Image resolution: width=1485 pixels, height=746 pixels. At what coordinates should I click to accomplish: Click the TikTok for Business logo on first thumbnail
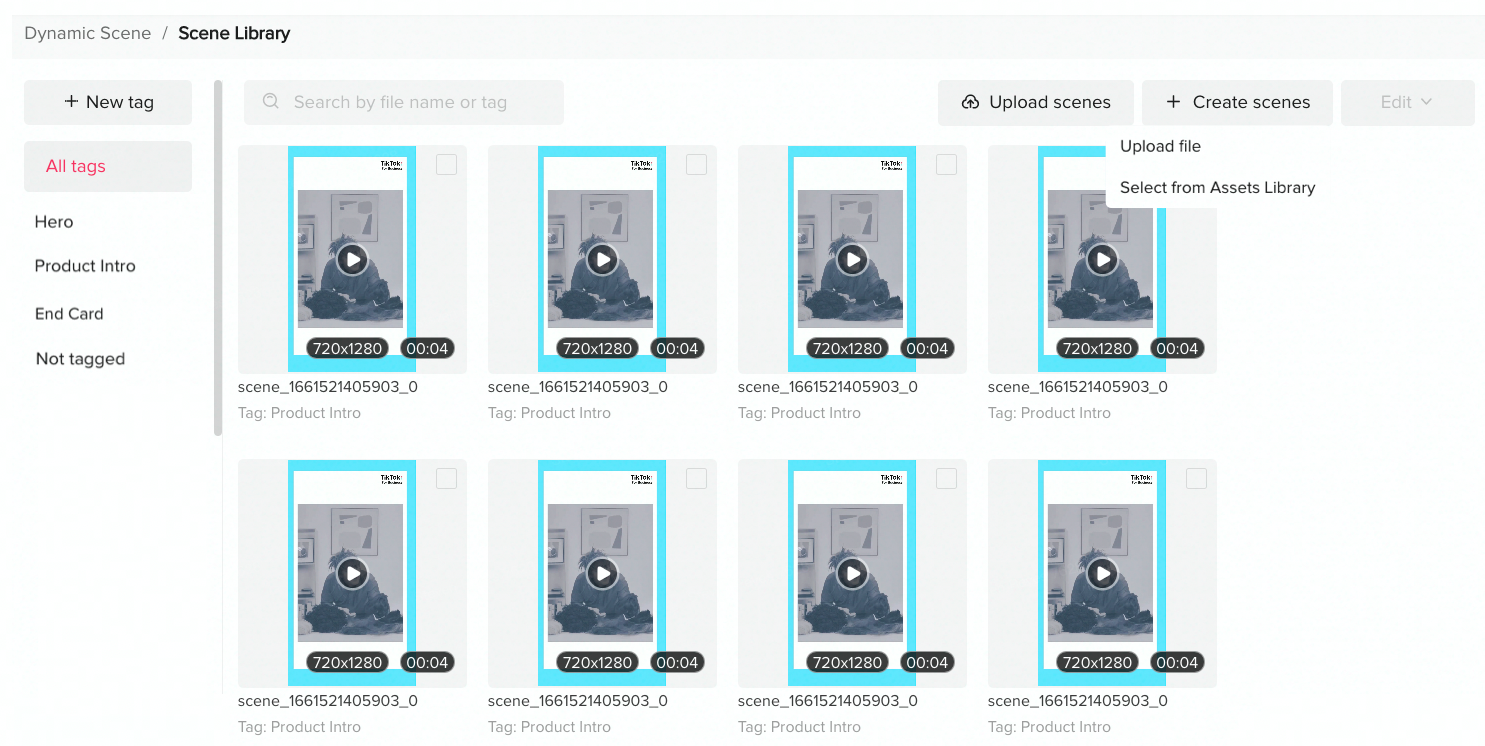(x=390, y=165)
